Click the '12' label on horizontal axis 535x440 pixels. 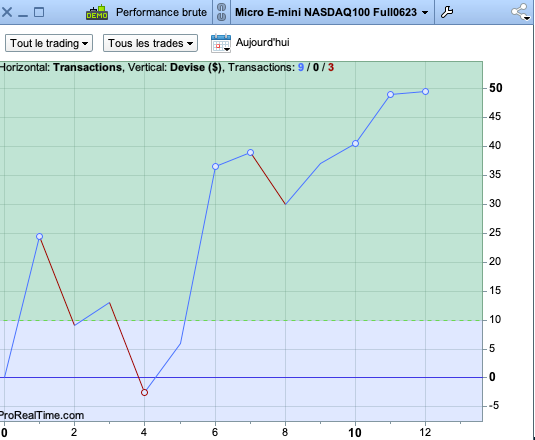pos(425,432)
